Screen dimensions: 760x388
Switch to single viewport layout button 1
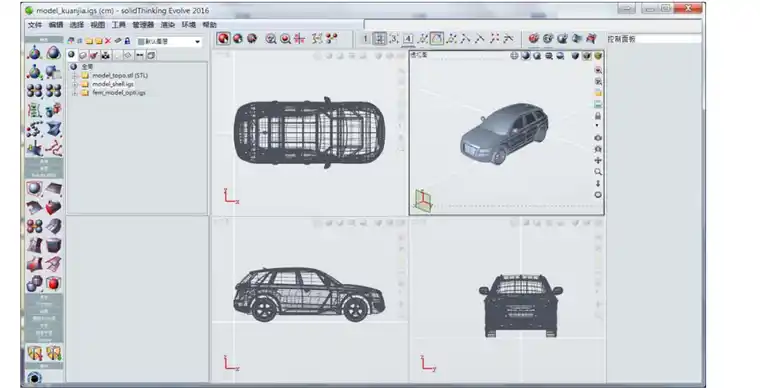pyautogui.click(x=365, y=39)
